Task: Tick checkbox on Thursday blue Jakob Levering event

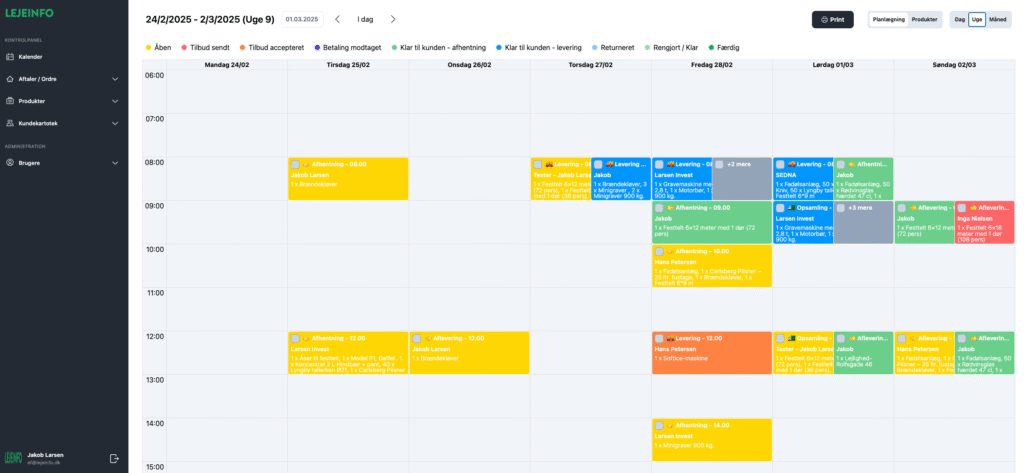Action: point(598,165)
